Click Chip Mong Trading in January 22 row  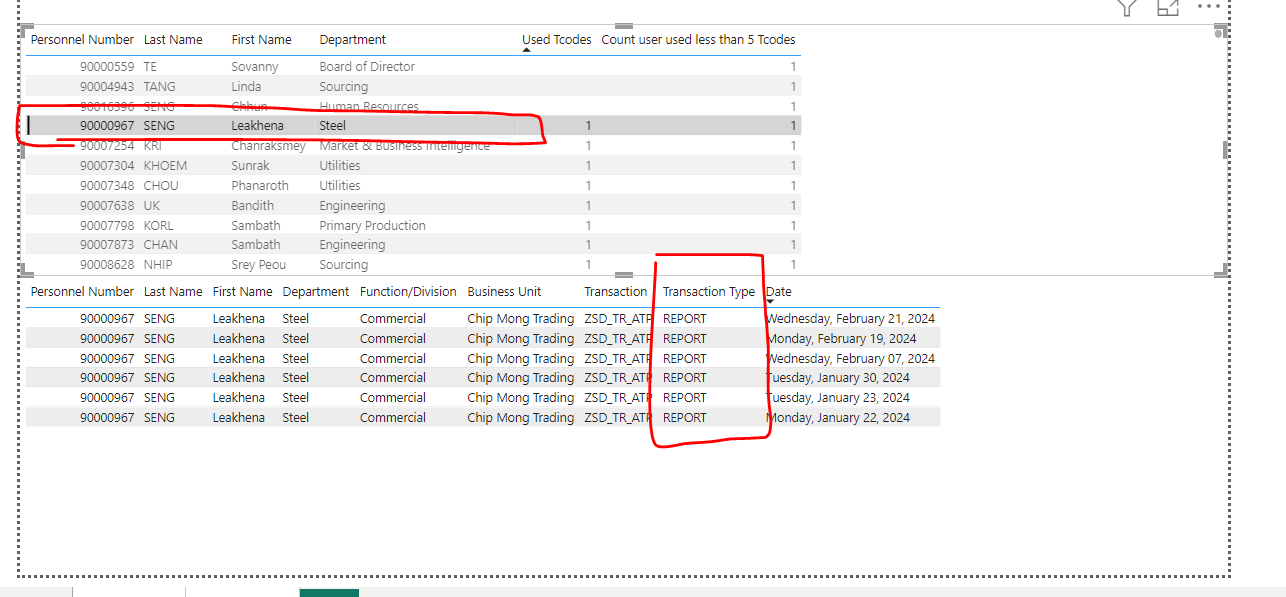(x=521, y=418)
